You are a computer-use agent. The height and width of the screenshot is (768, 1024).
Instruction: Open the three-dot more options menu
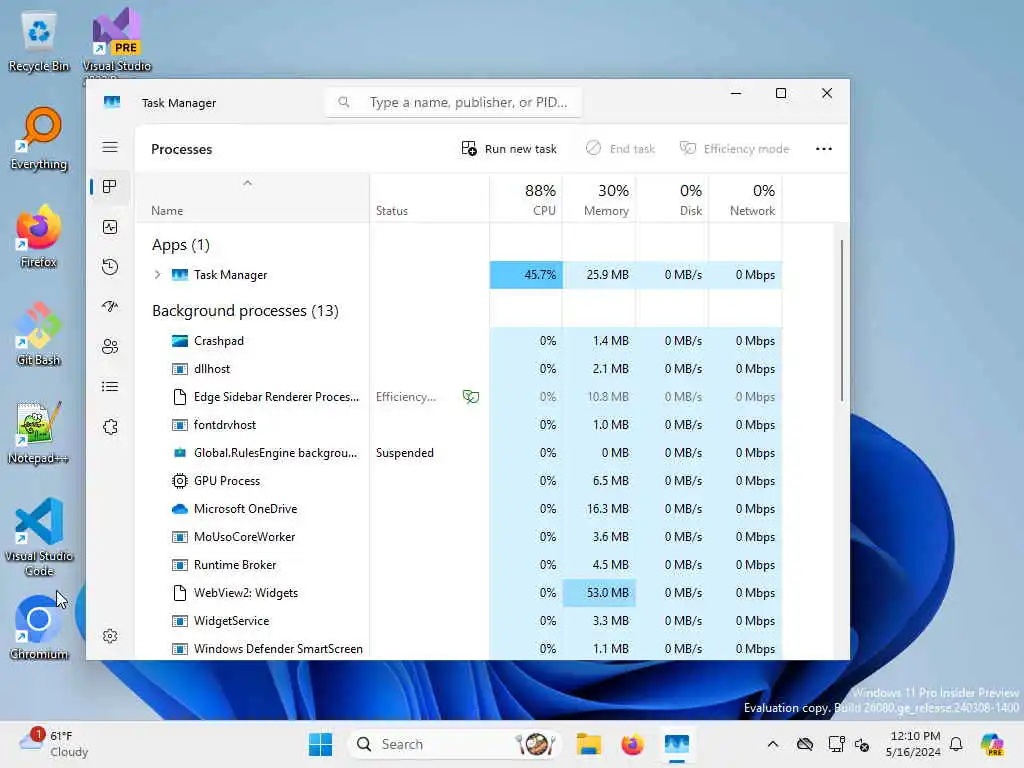coord(824,149)
